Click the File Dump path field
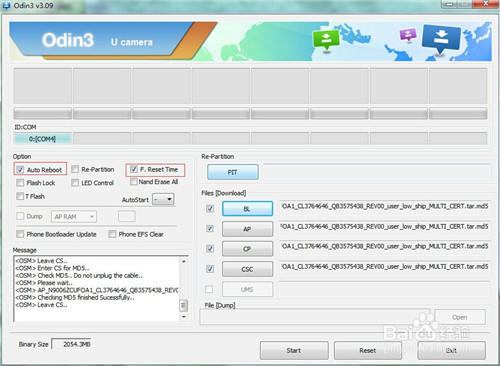Viewport: 500px width, 366px height. click(x=316, y=317)
